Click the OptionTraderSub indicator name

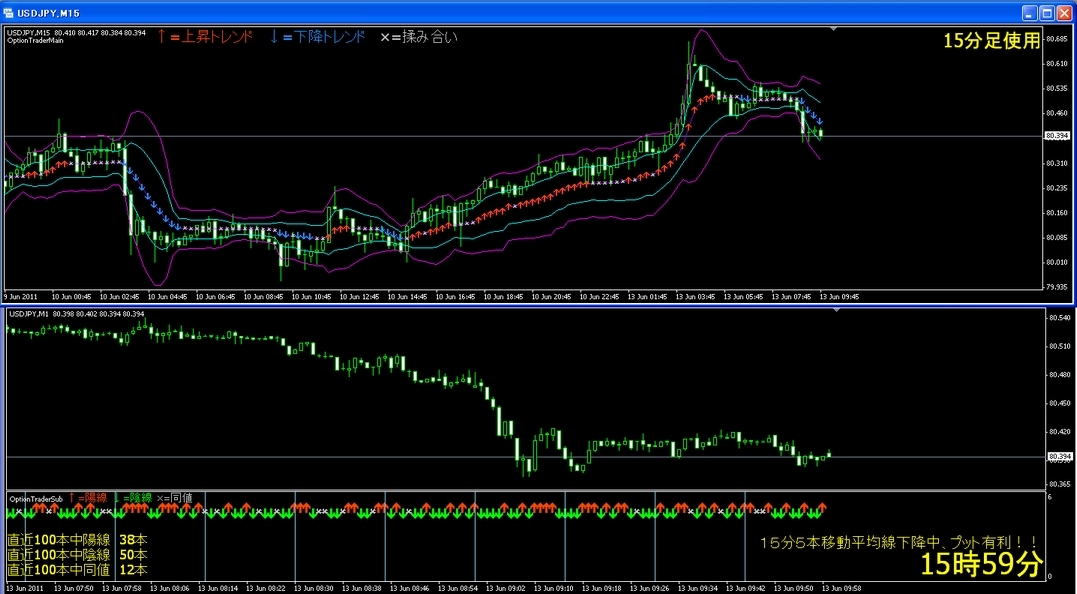[34, 498]
